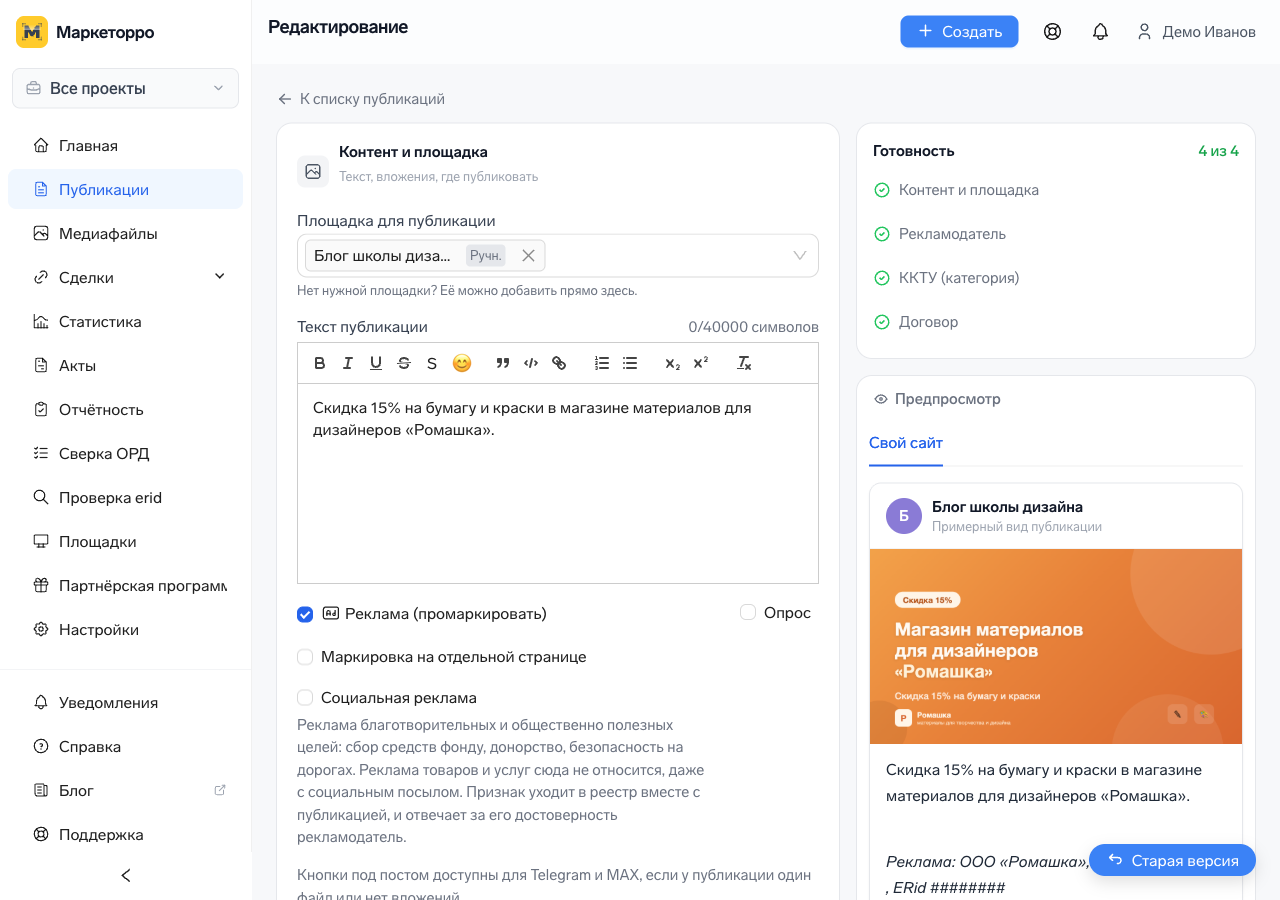The width and height of the screenshot is (1280, 900).
Task: Create numbered list in editor
Action: pyautogui.click(x=602, y=363)
